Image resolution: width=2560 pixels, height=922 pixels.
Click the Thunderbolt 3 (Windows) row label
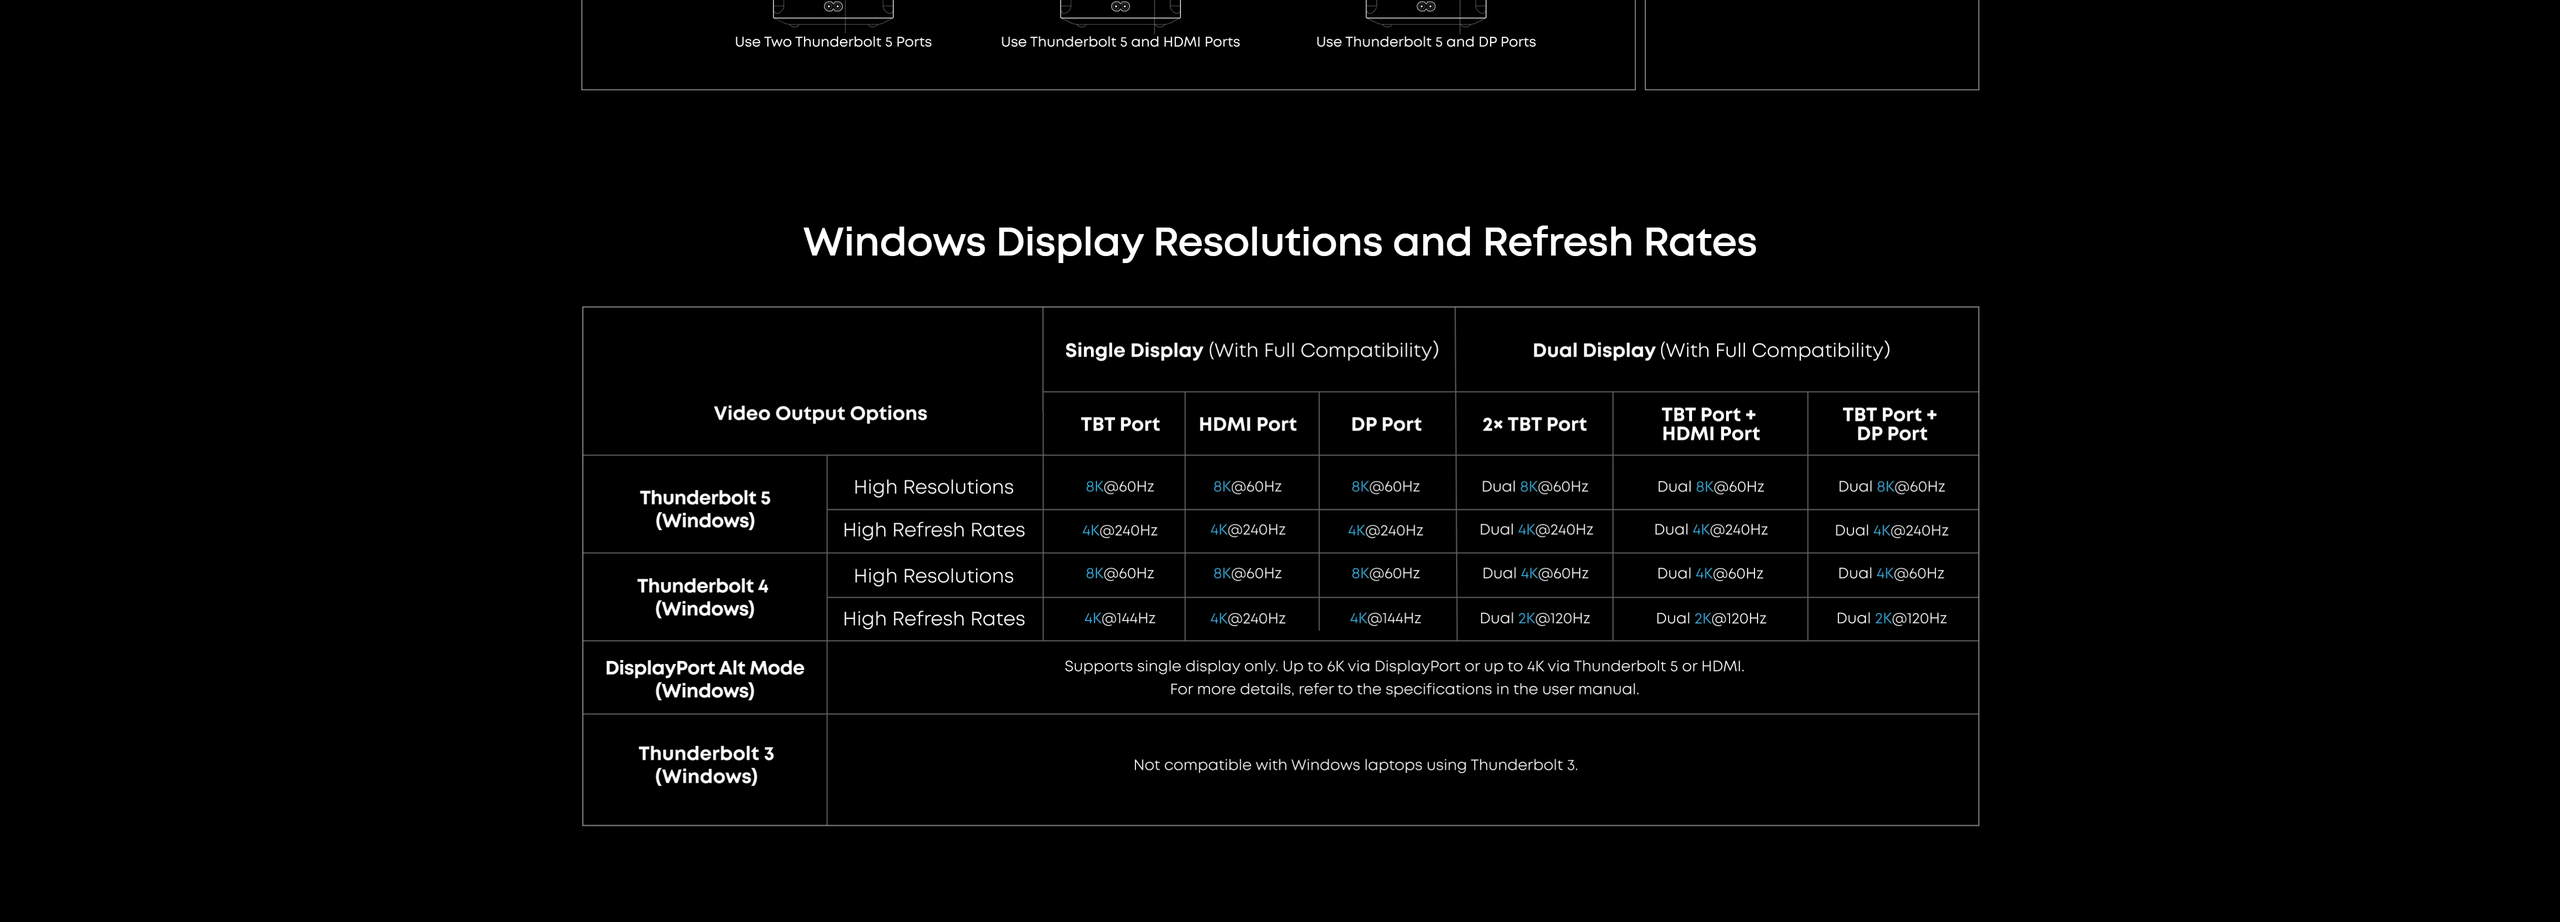[x=706, y=765]
